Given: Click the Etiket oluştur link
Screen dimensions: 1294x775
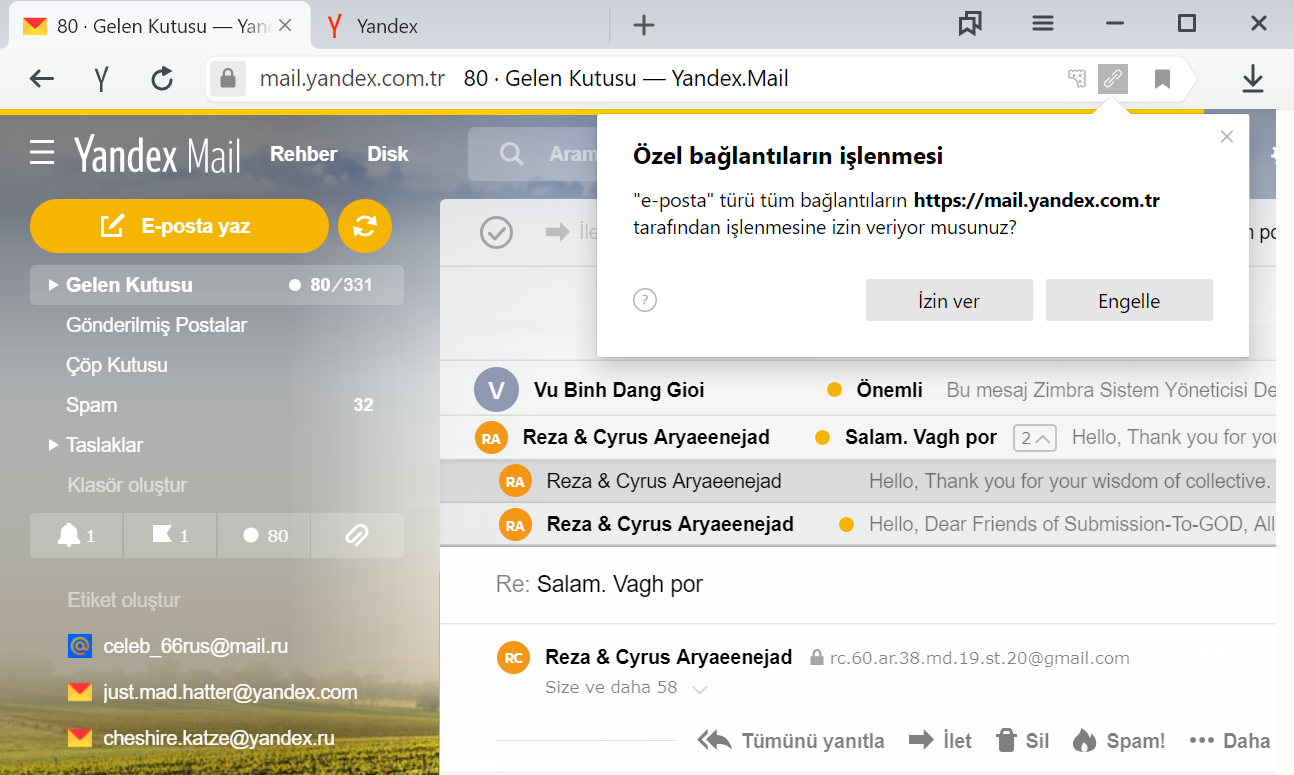Looking at the screenshot, I should (124, 600).
